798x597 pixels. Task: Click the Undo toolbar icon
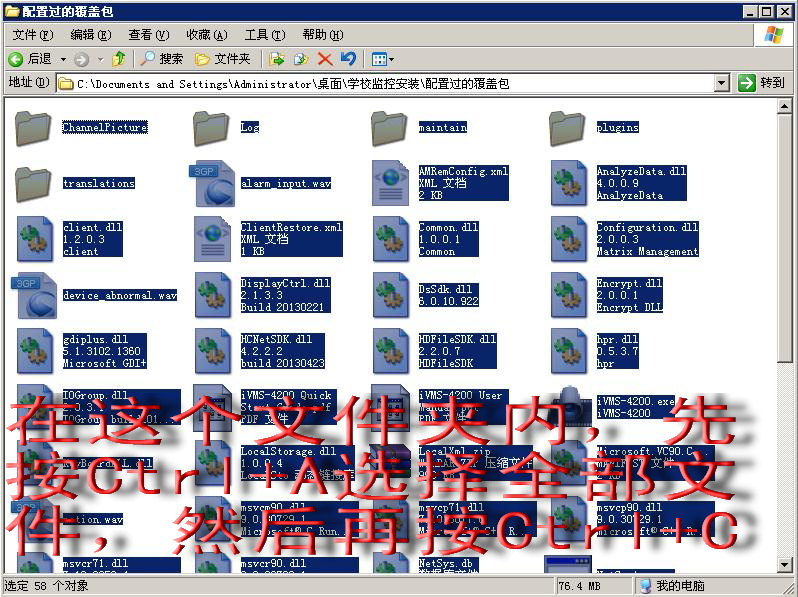pyautogui.click(x=349, y=59)
